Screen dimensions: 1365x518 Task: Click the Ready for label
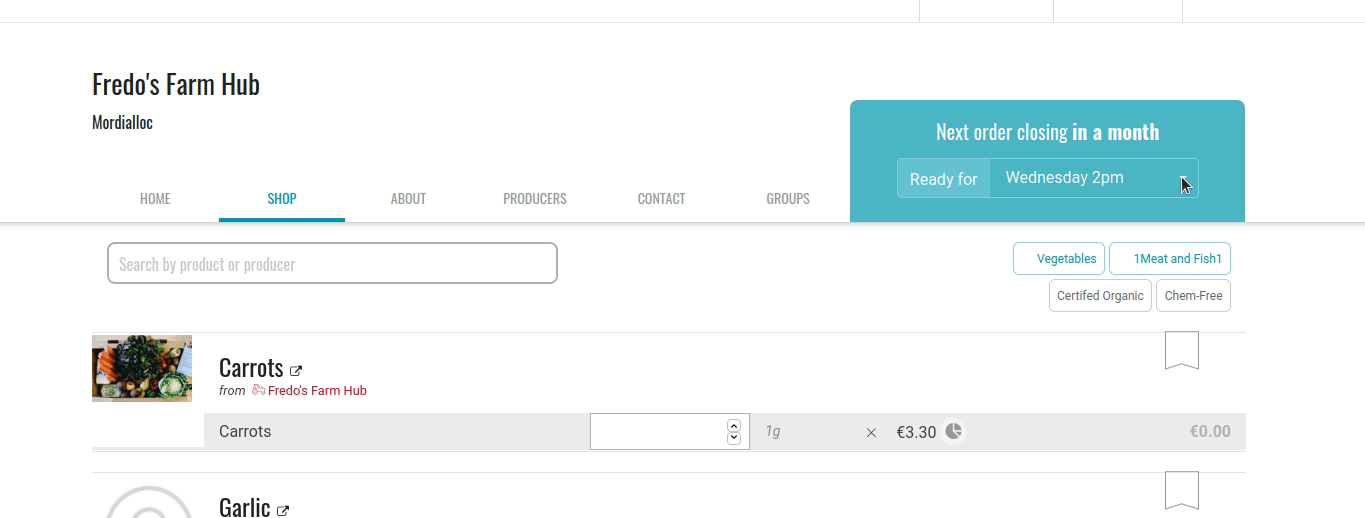click(943, 179)
